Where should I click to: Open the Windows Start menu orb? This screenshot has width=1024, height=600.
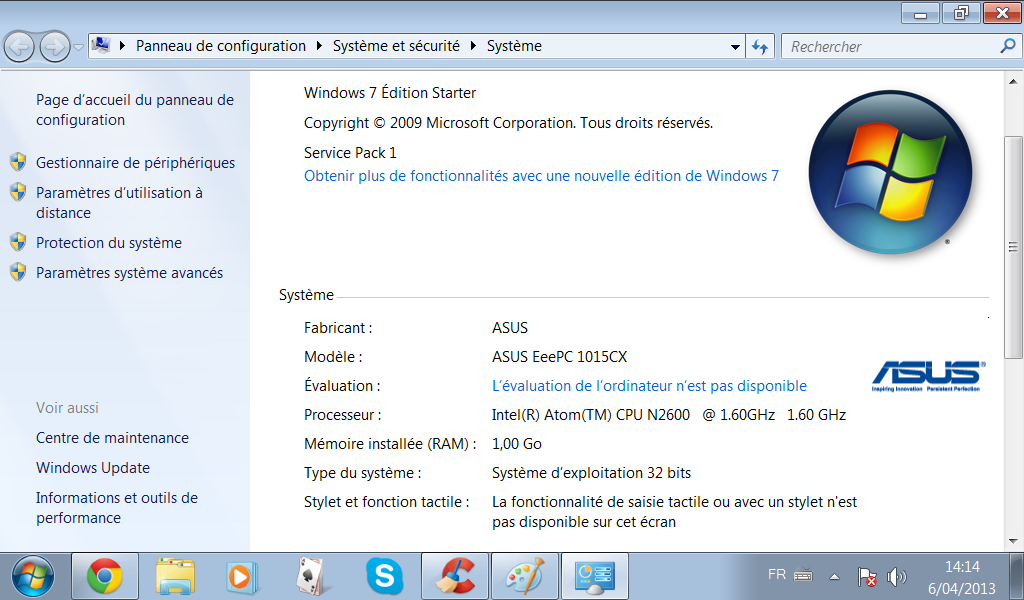coord(32,577)
